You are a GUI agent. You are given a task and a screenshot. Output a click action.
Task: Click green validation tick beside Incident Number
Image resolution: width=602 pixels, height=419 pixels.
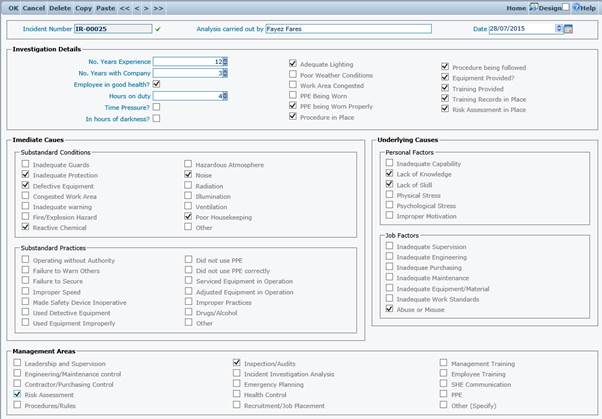pyautogui.click(x=158, y=29)
